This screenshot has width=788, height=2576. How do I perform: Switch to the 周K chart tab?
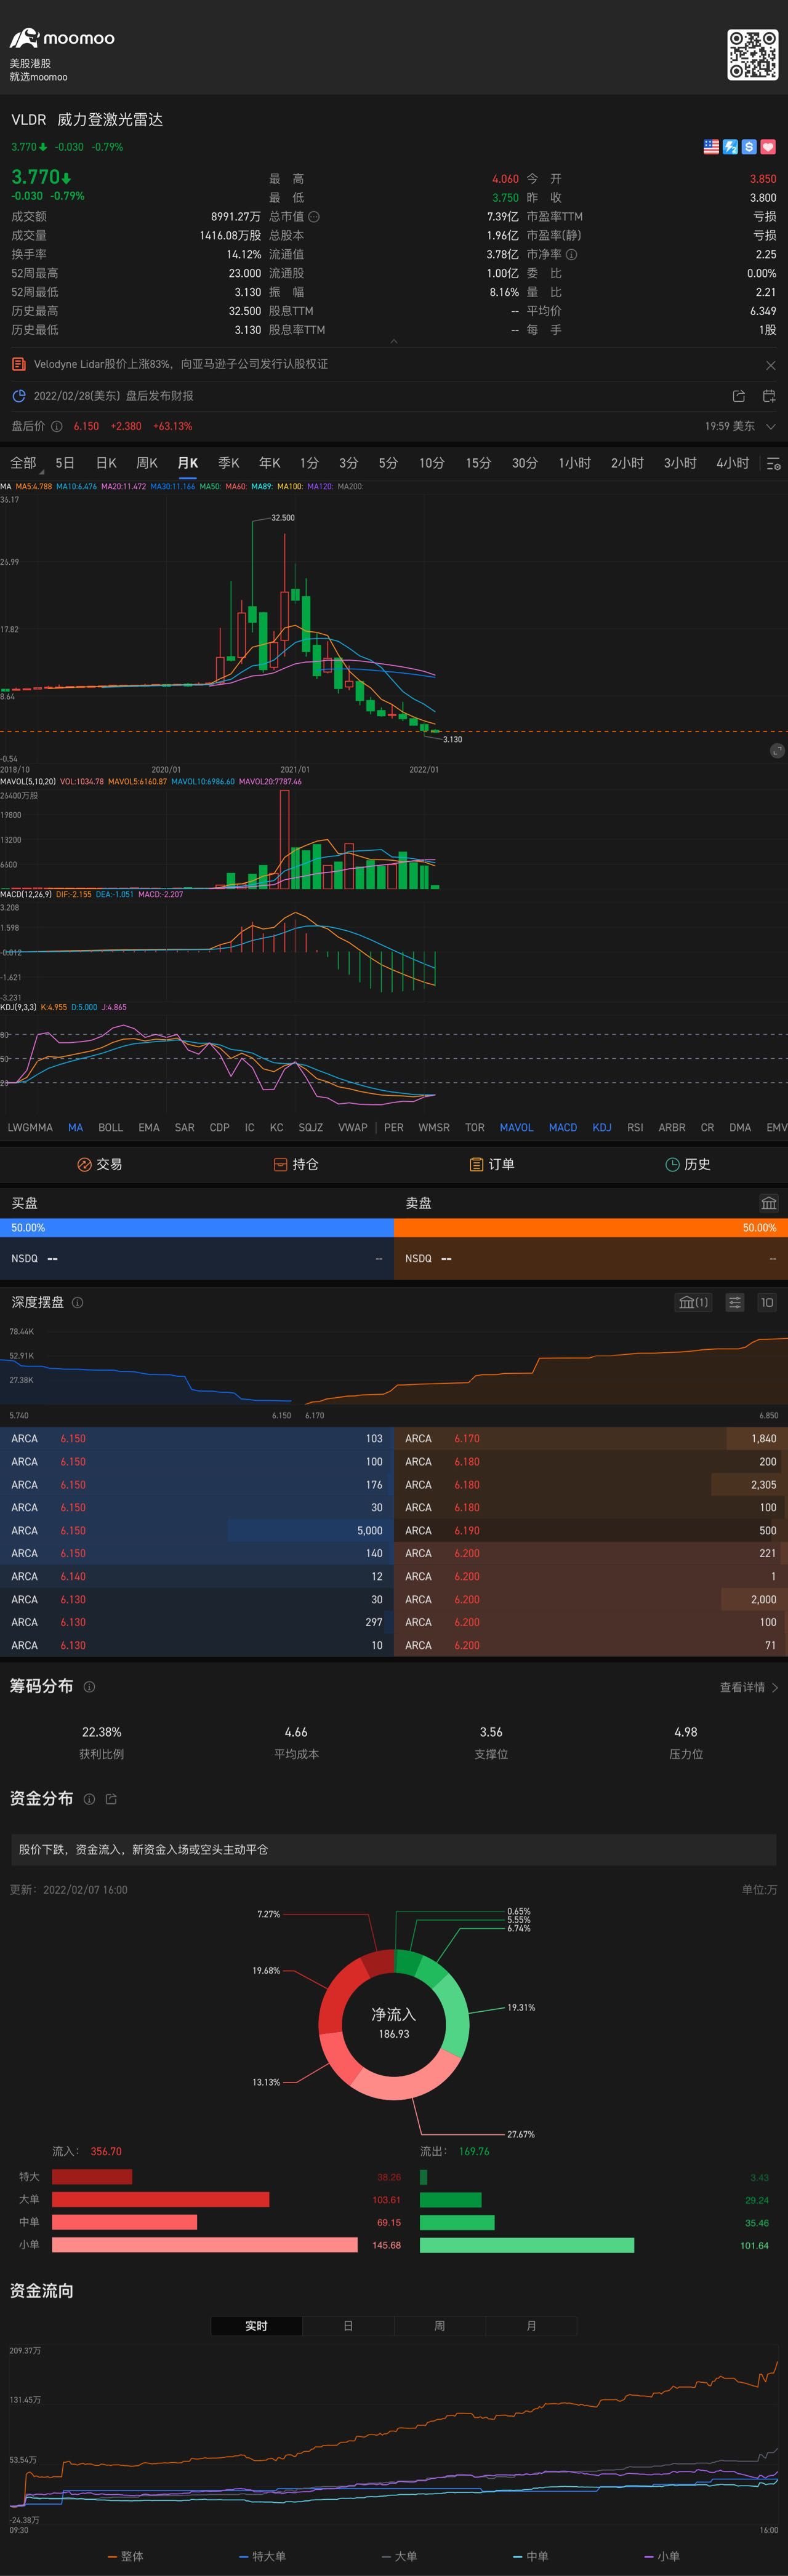tap(147, 463)
